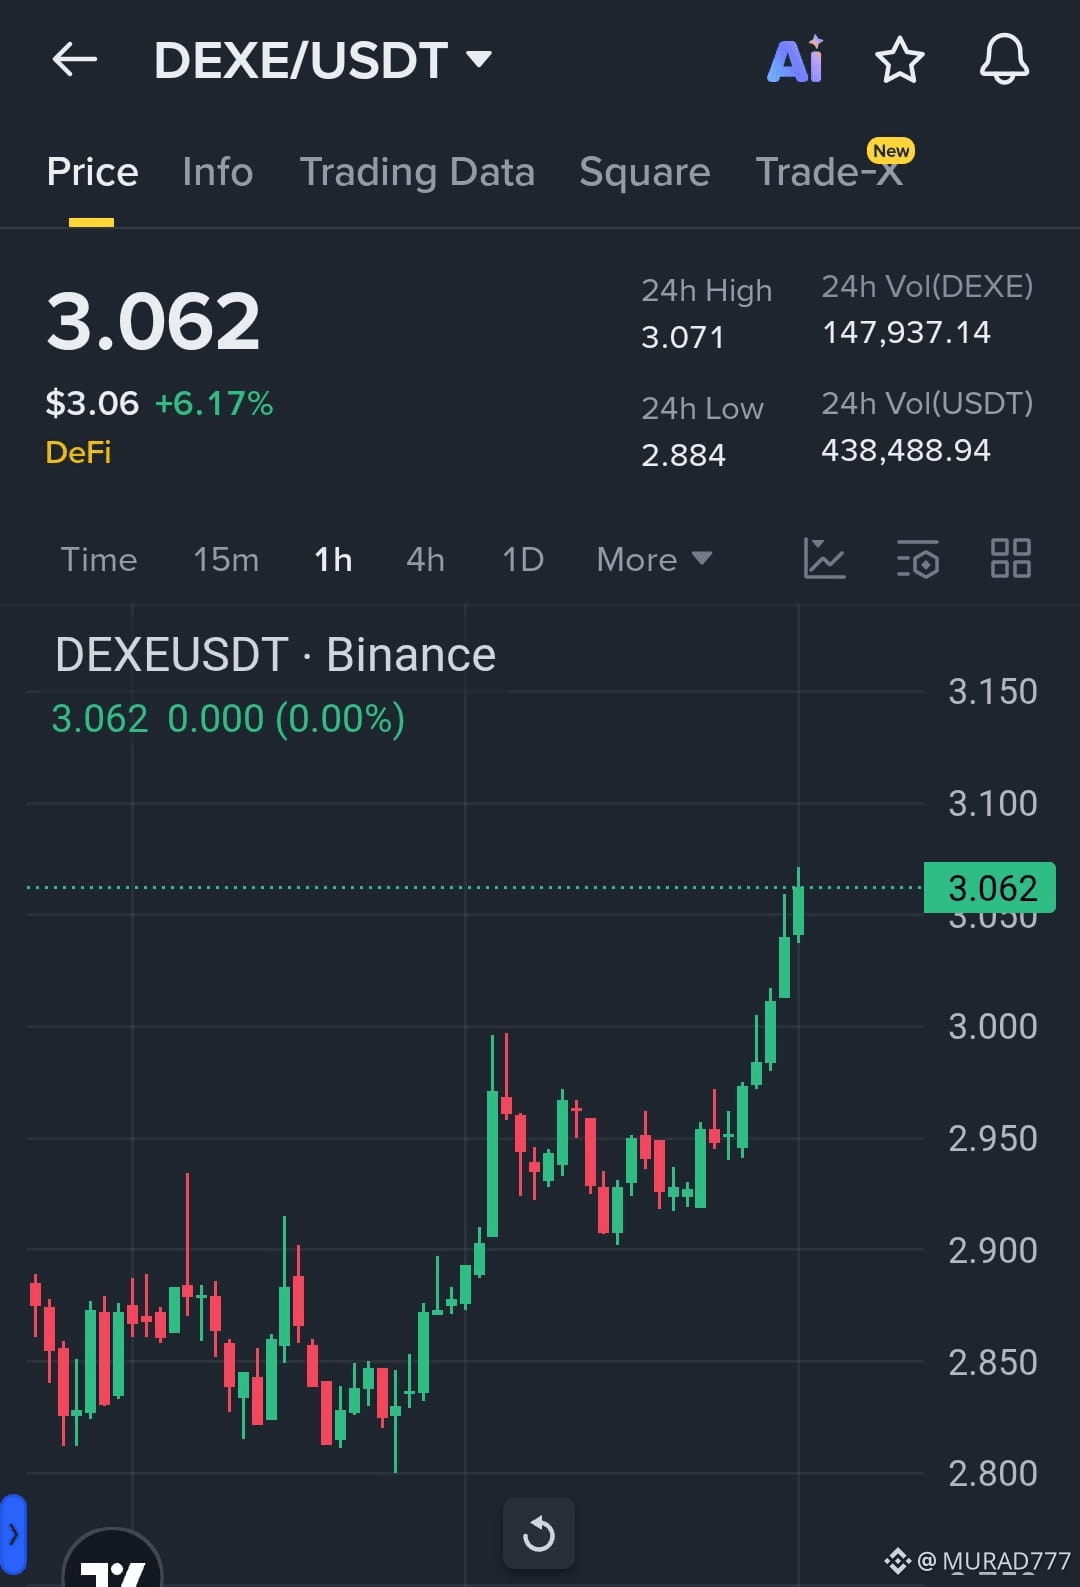
Task: Expand the More intervals dropdown
Action: [x=654, y=559]
